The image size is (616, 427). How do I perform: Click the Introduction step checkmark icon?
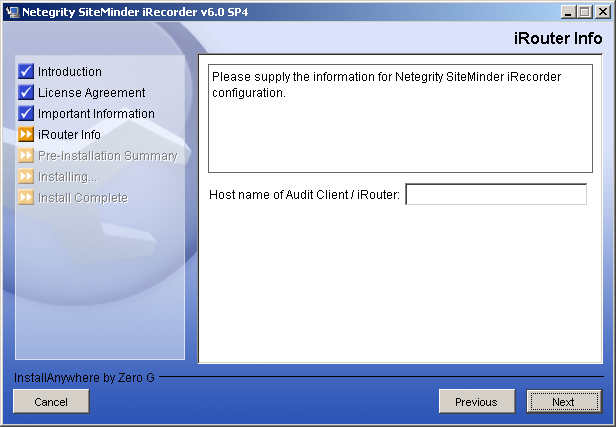pos(26,72)
